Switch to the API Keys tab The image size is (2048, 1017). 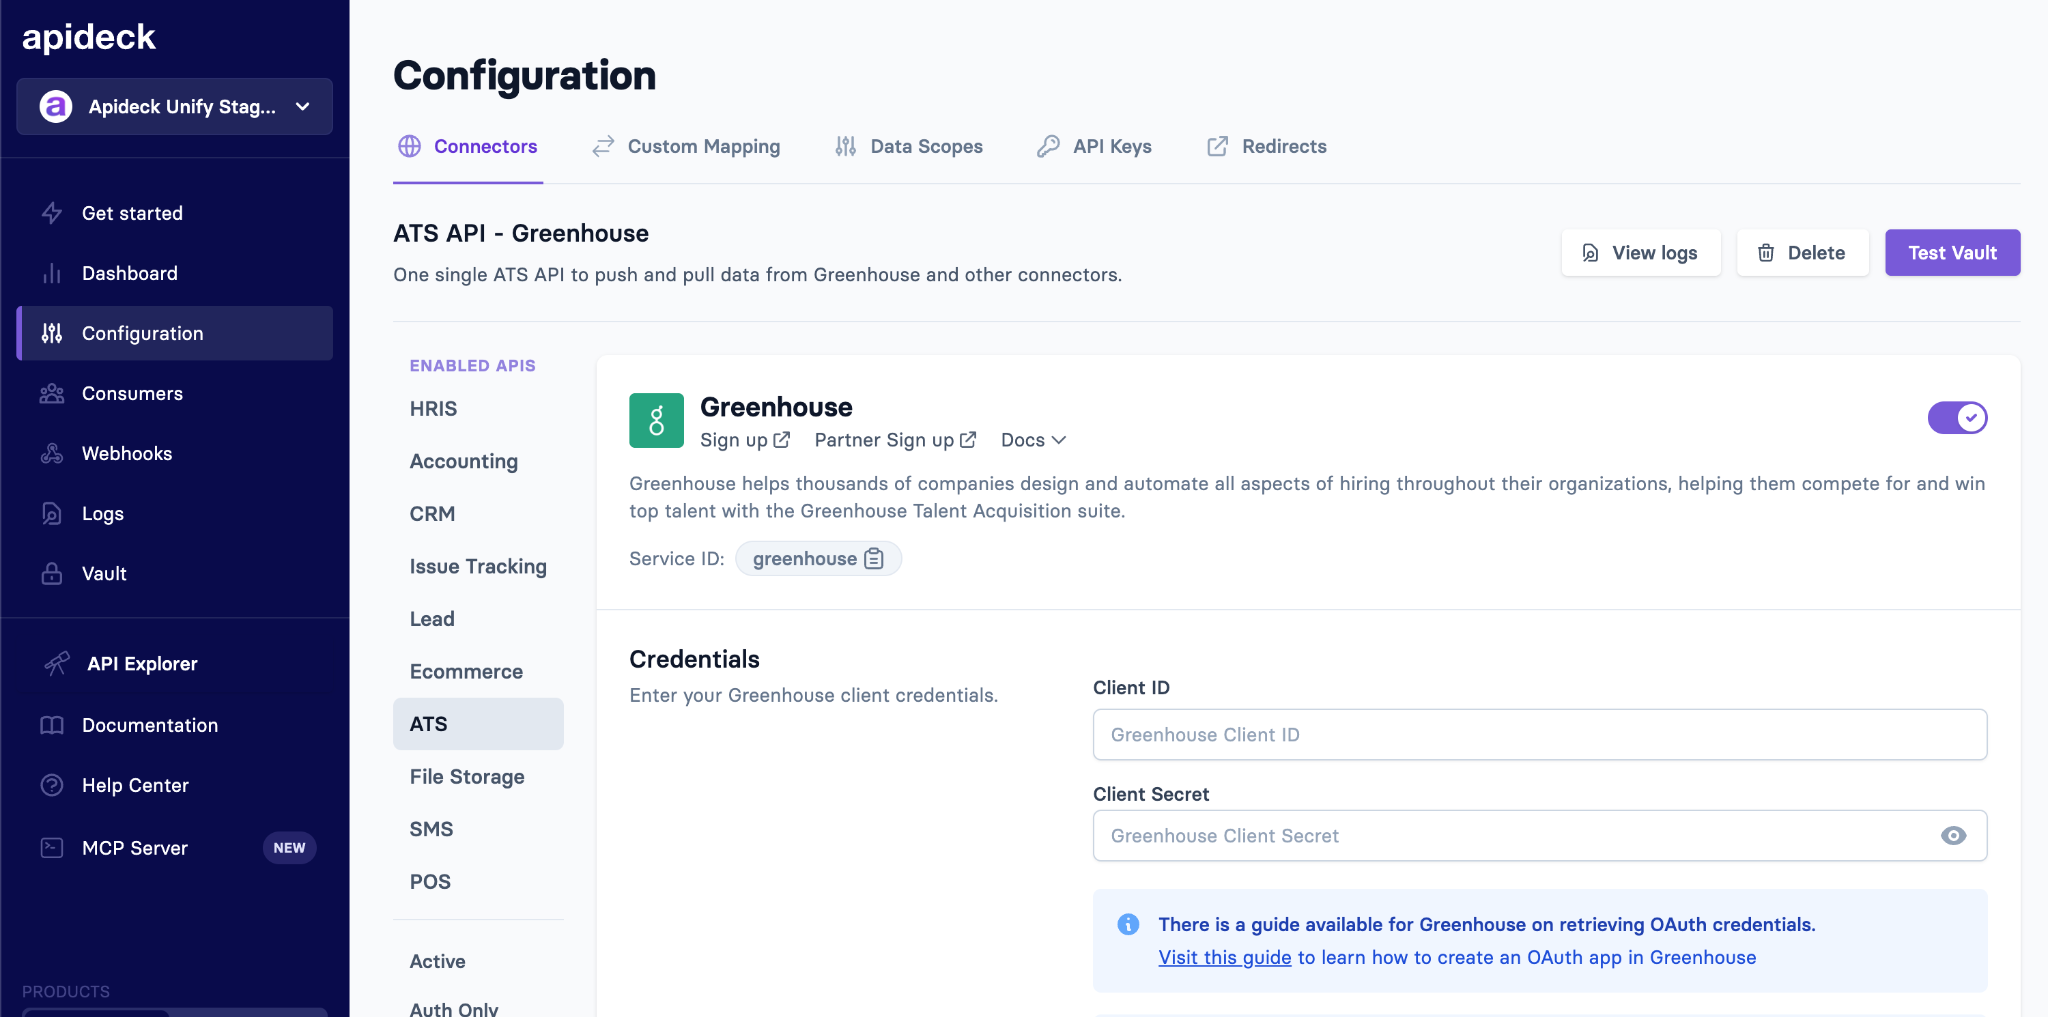point(1094,146)
